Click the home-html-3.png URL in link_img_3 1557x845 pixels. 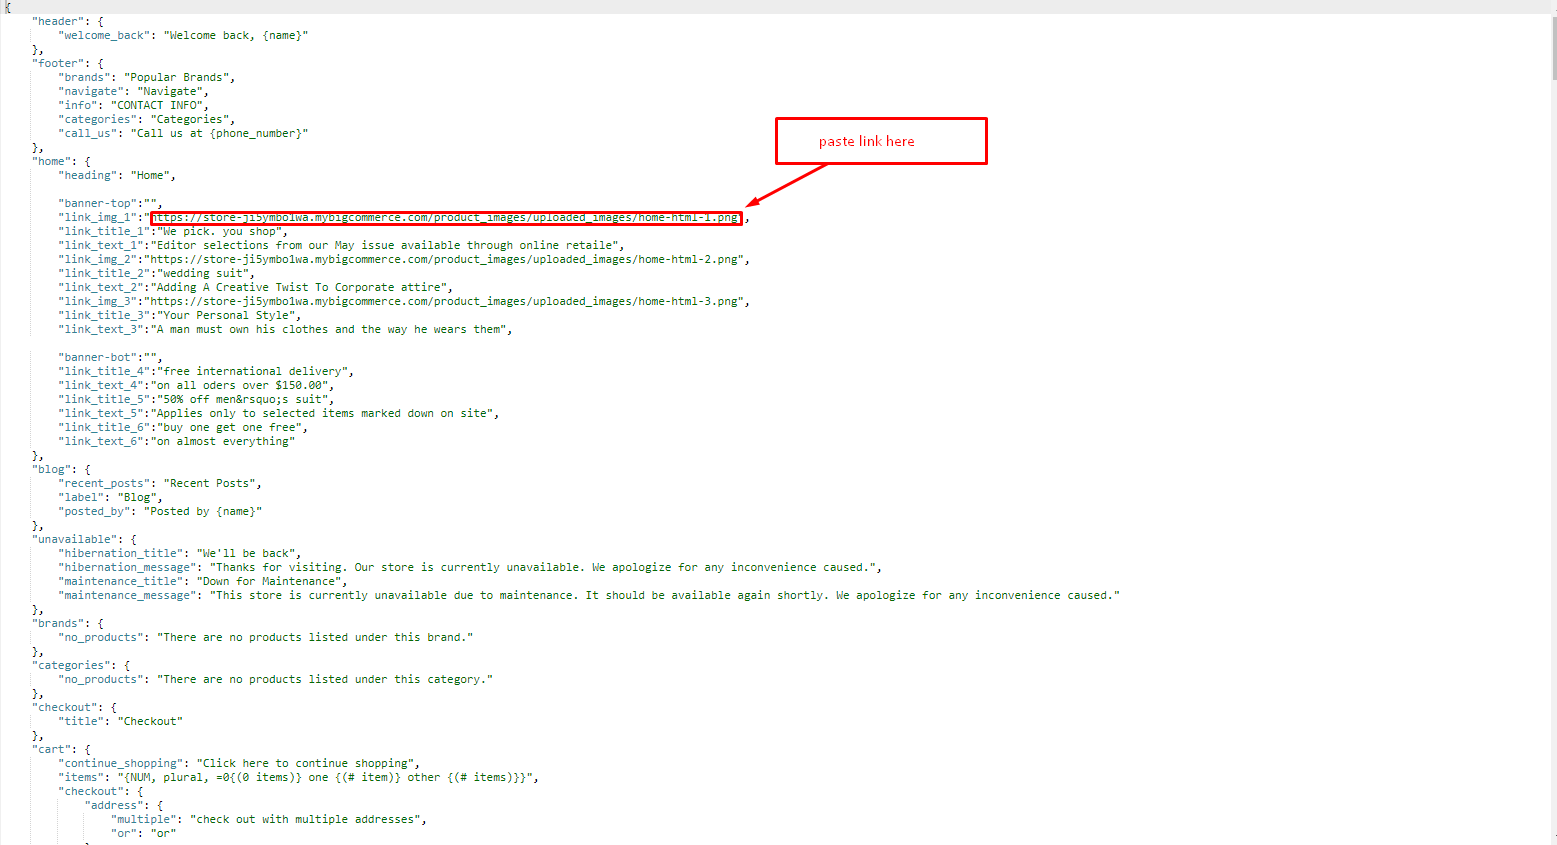446,301
